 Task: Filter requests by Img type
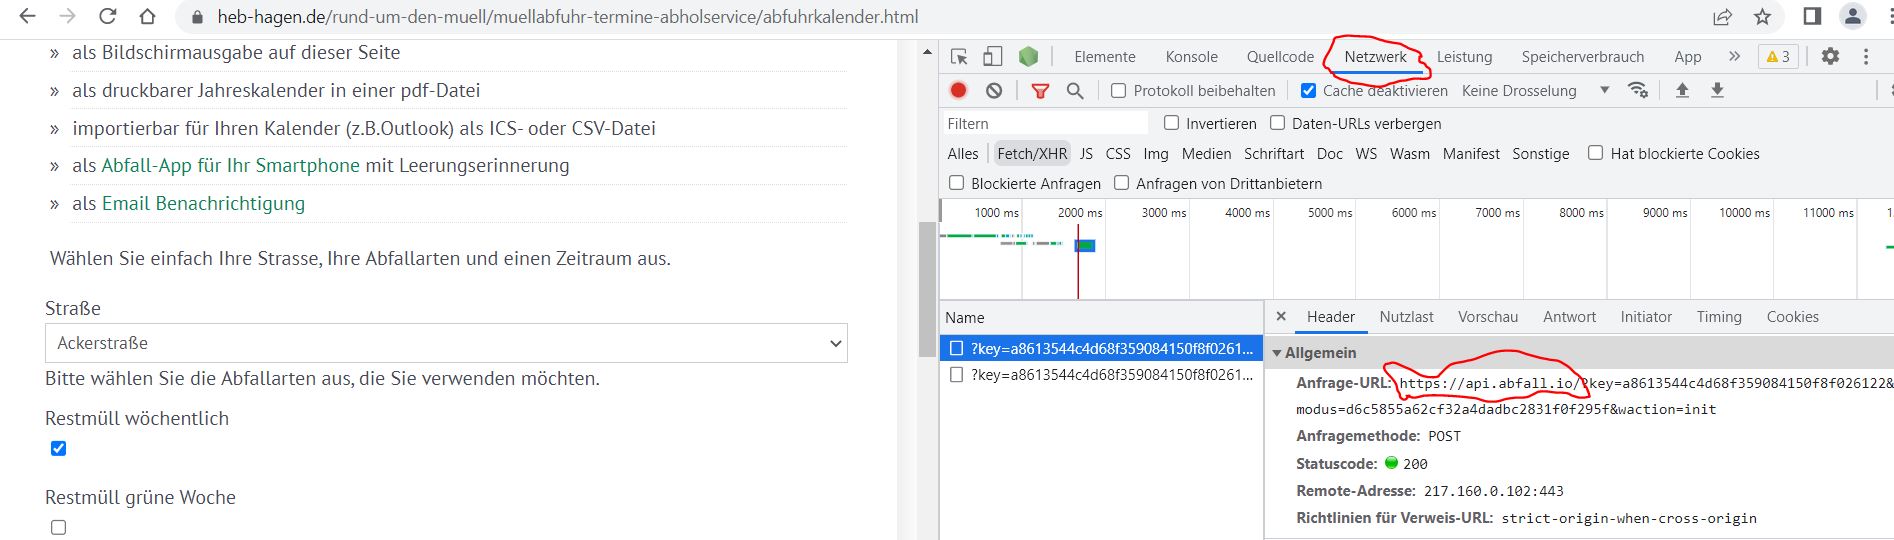click(1156, 154)
